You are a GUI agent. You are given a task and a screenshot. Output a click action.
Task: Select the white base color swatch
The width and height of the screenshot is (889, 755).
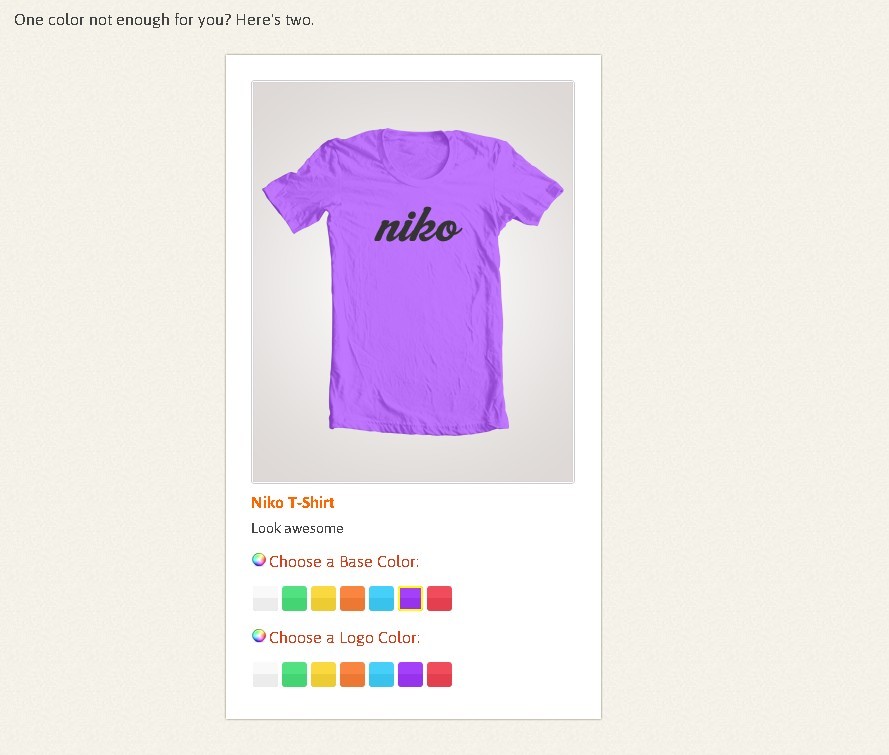click(265, 599)
